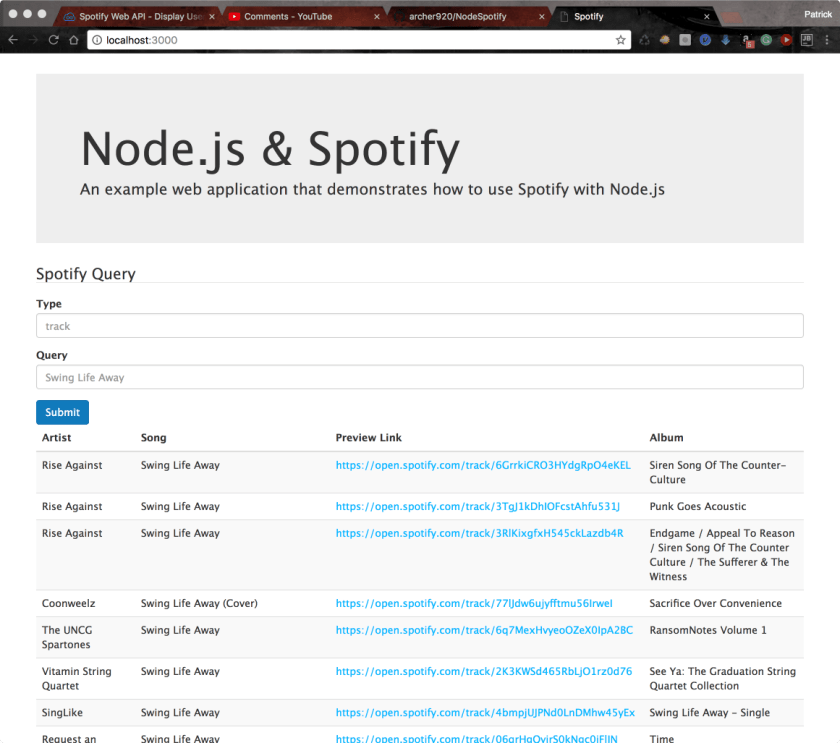Click the JetBrains JB extension icon

[x=808, y=40]
